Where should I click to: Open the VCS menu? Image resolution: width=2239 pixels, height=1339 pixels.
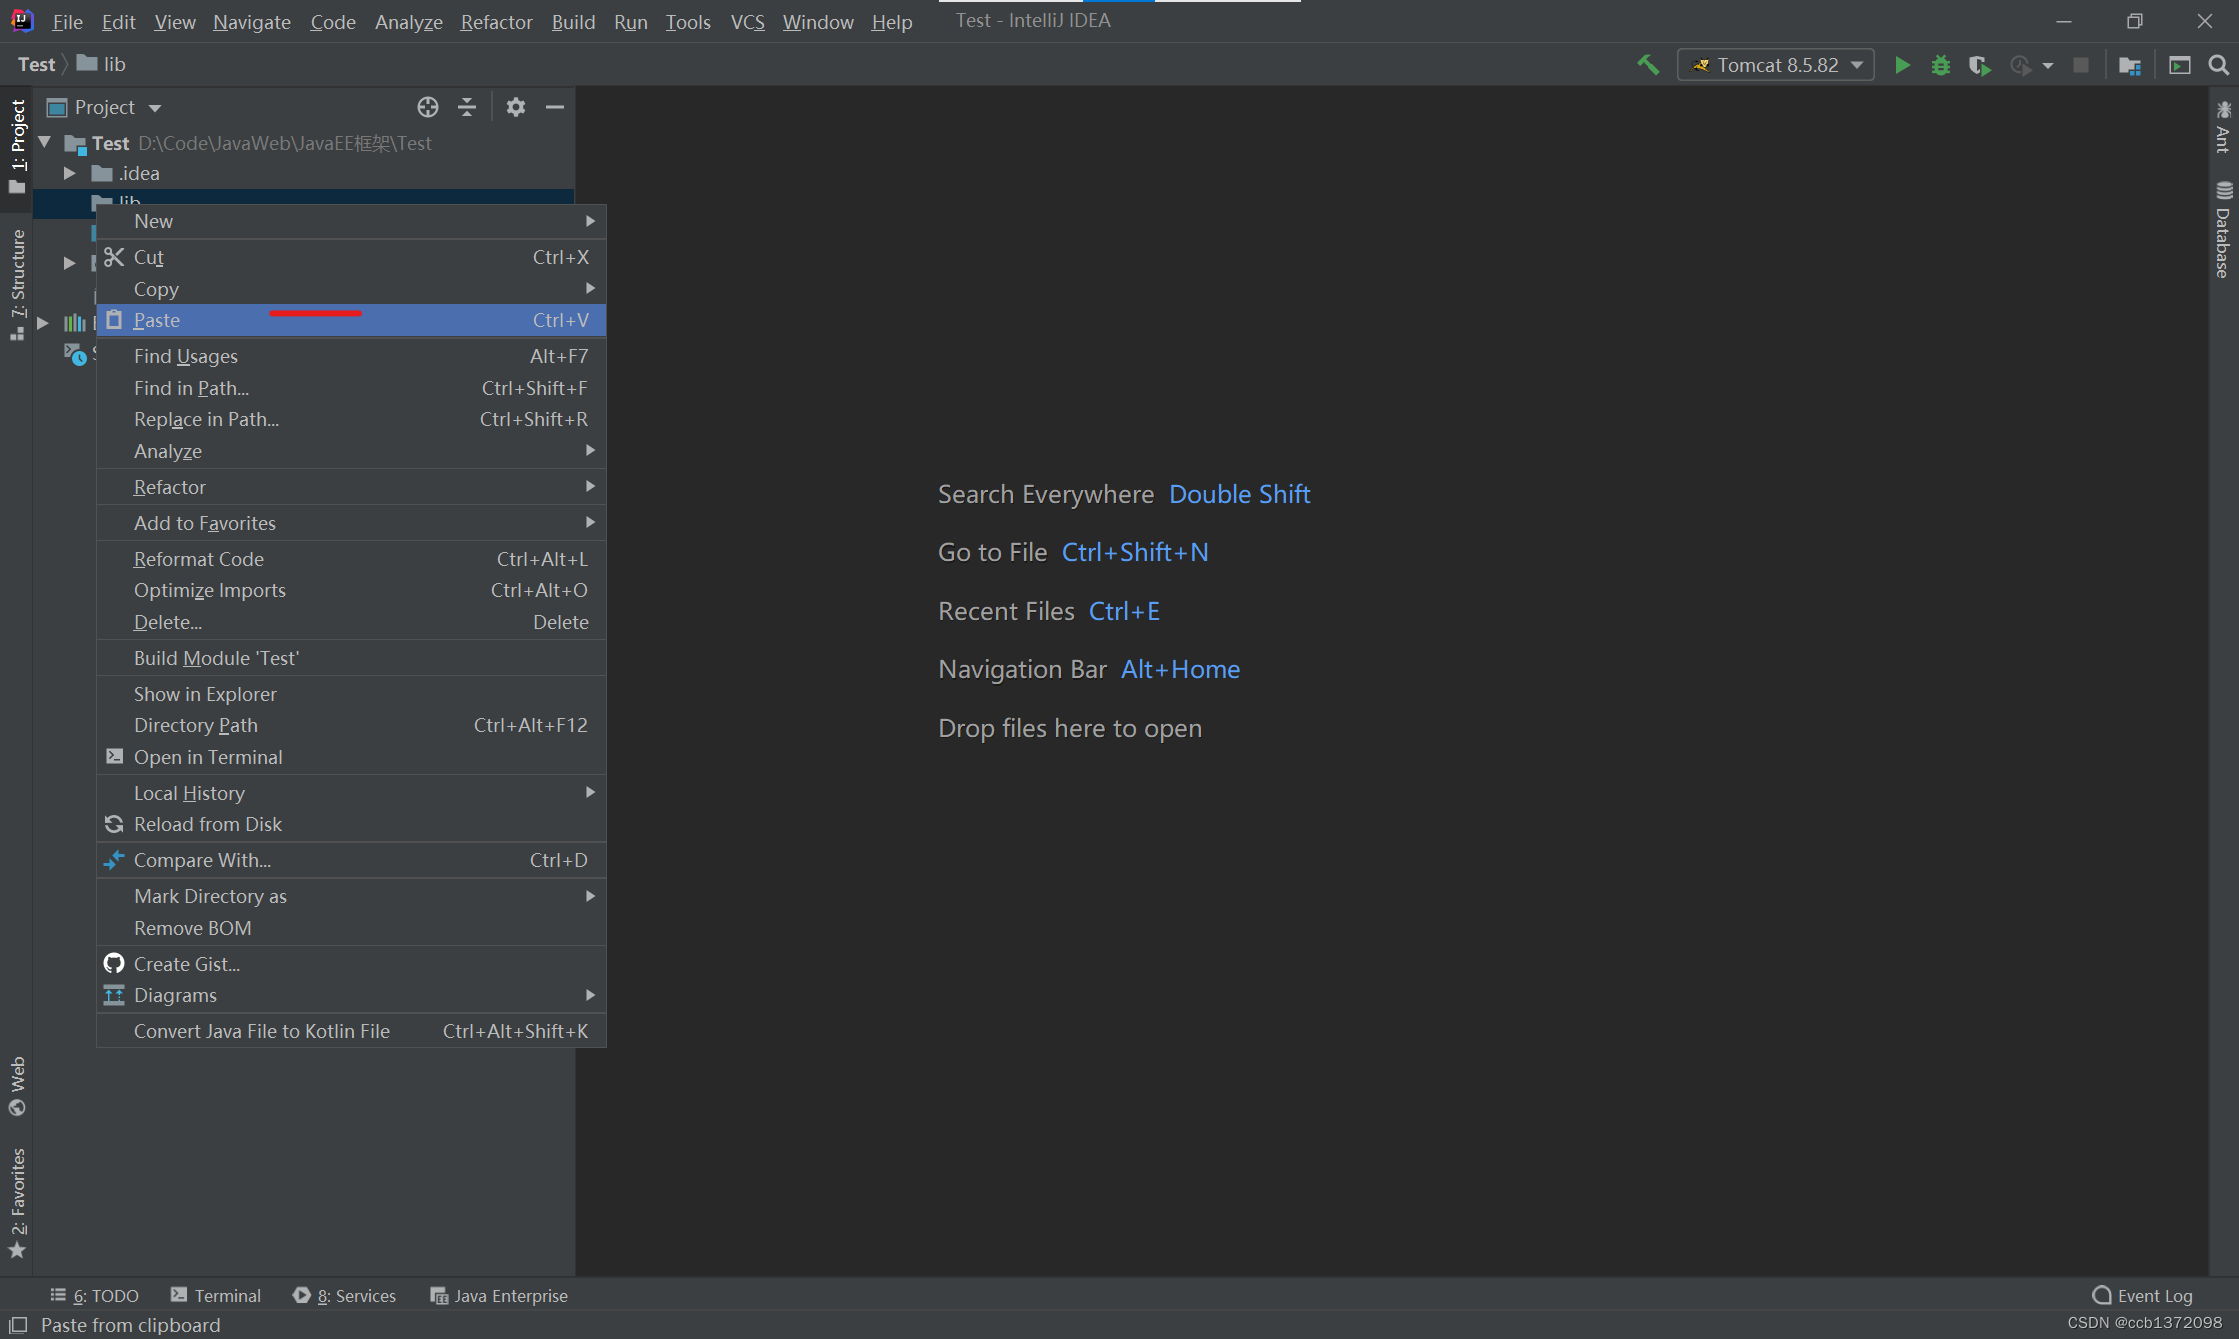[x=747, y=21]
